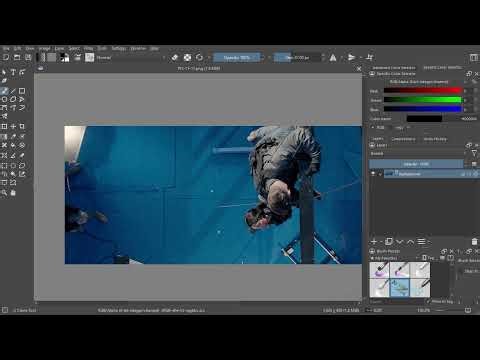Toggle wrap around mode icon
Image resolution: width=480 pixels, height=360 pixels.
[369, 57]
